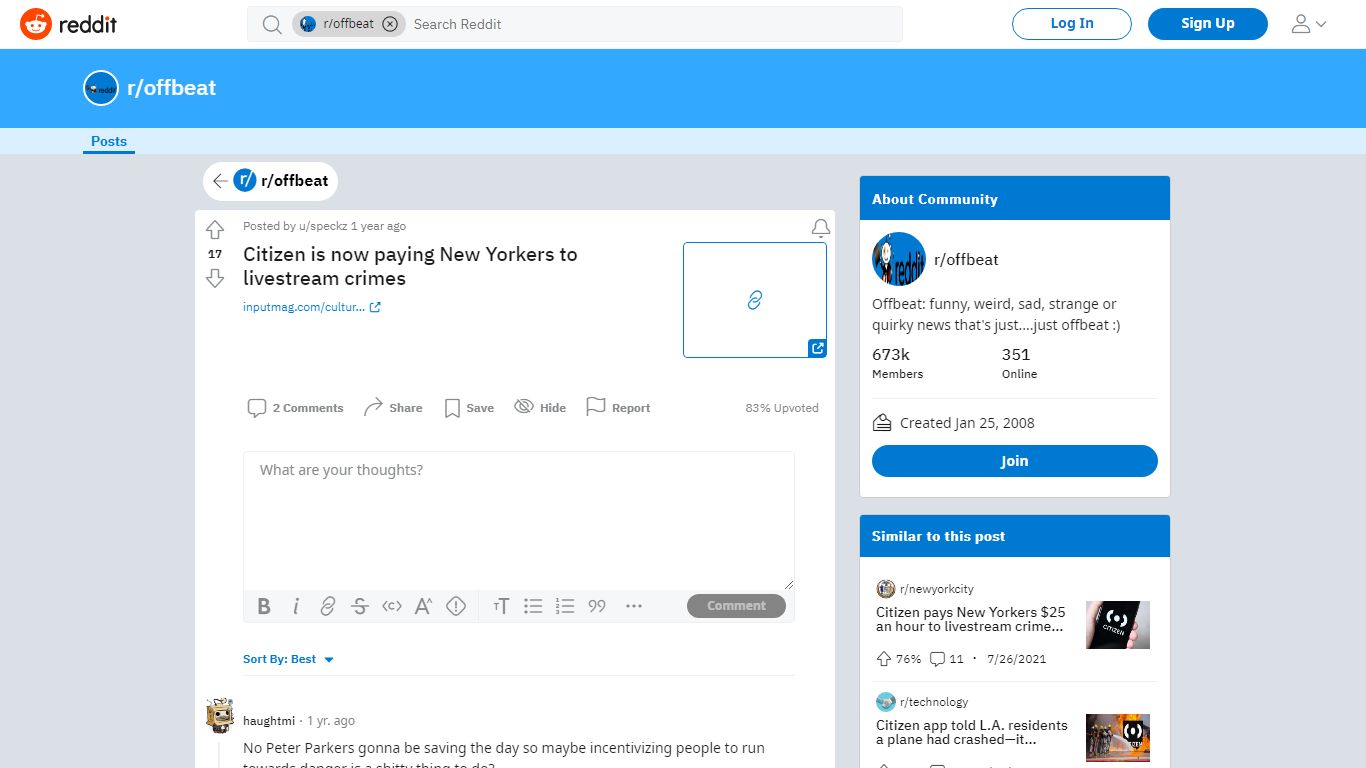Expand the user account menu
This screenshot has width=1366, height=768.
coord(1309,24)
